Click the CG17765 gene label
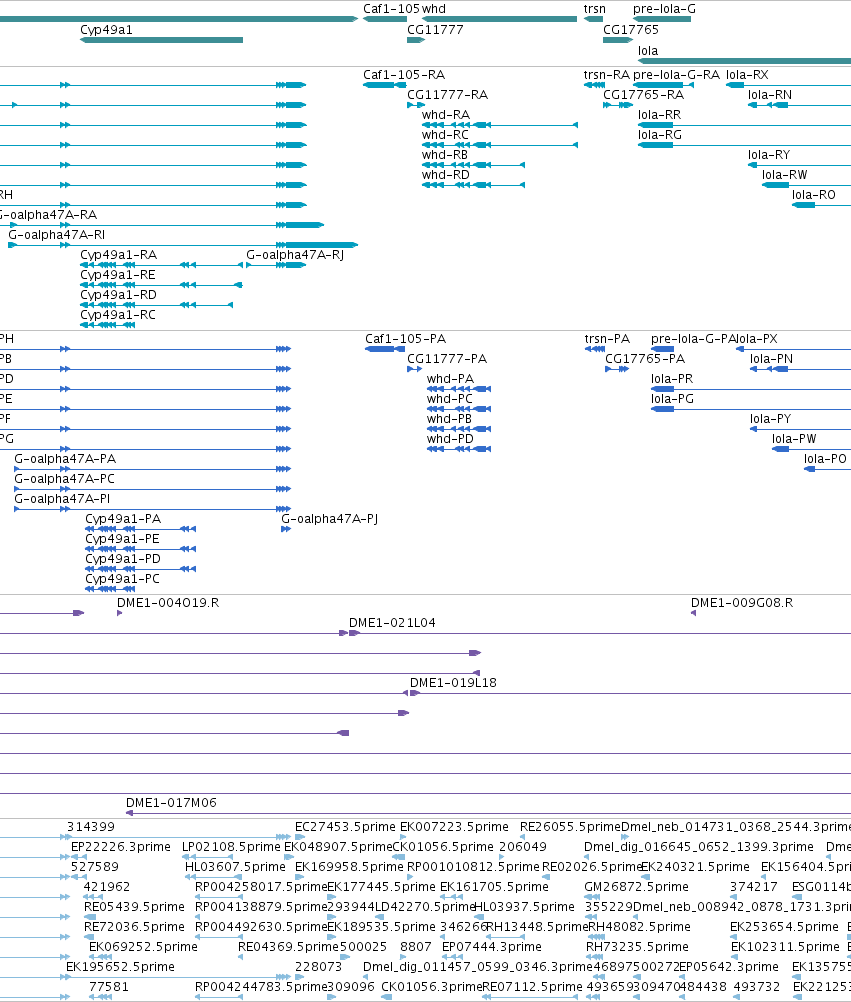The width and height of the screenshot is (851, 1002). tap(631, 29)
